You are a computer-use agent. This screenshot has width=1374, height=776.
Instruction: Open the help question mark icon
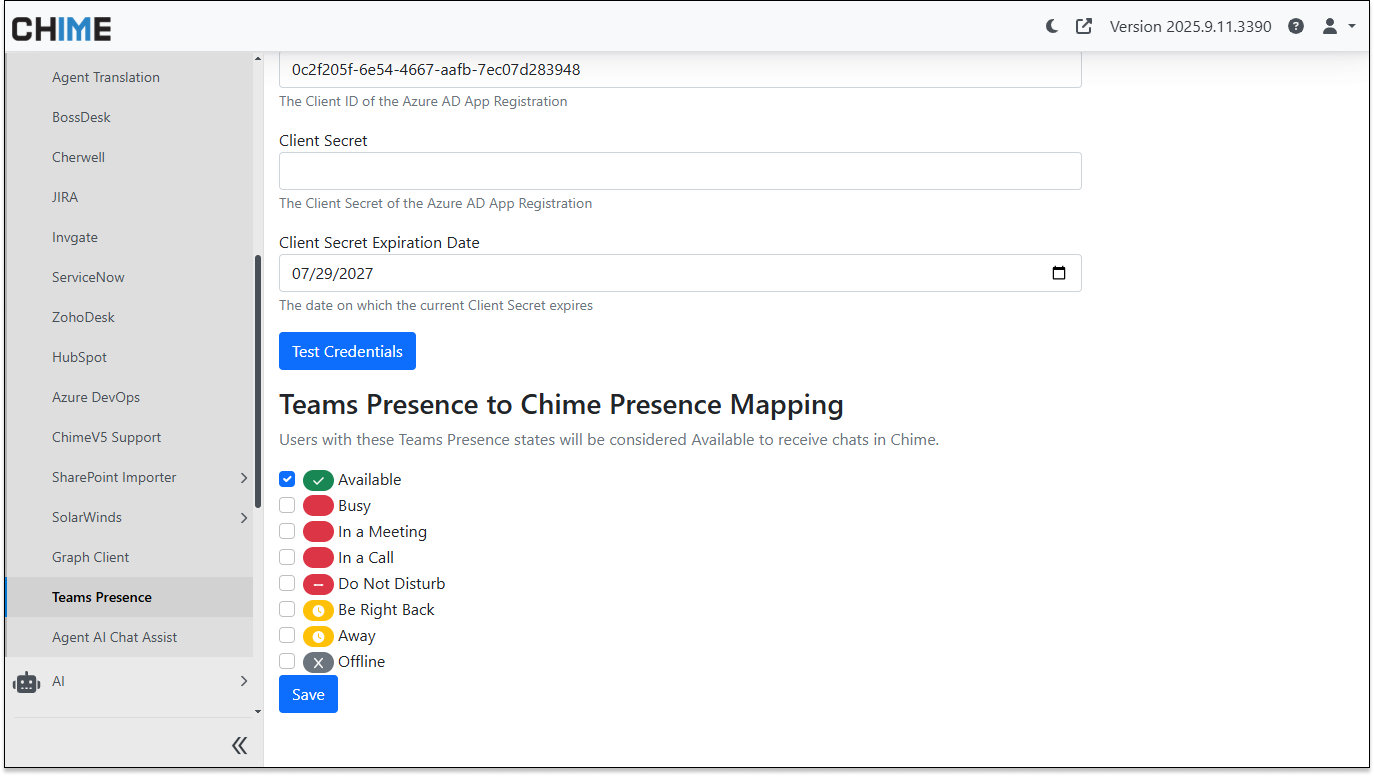[x=1296, y=27]
